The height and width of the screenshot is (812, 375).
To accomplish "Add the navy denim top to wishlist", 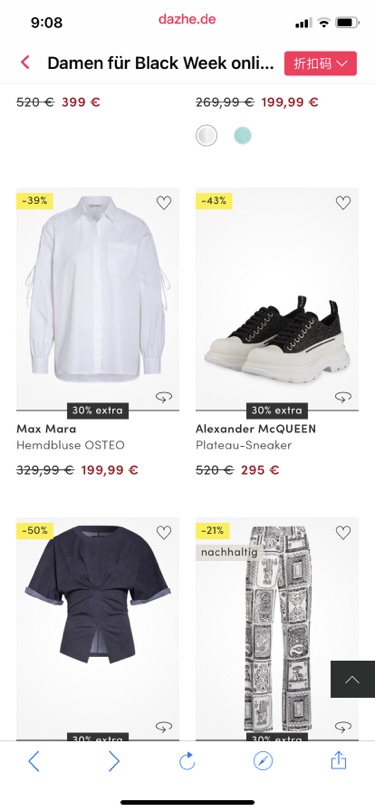I will coord(164,532).
